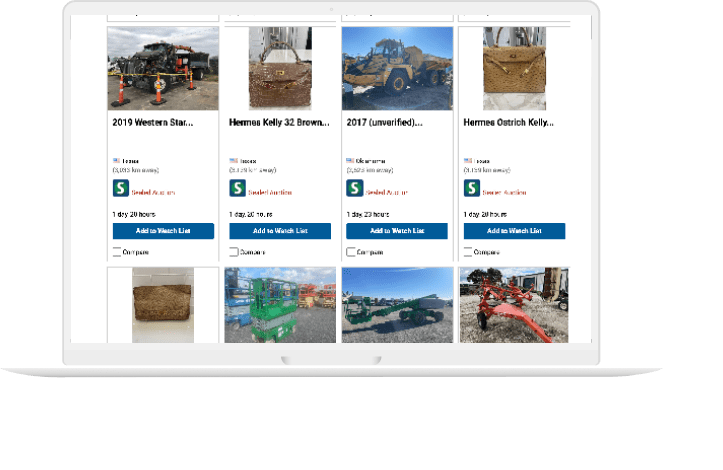Check Compare for Hermes Ostrich Kelly
The image size is (723, 470).
468,252
